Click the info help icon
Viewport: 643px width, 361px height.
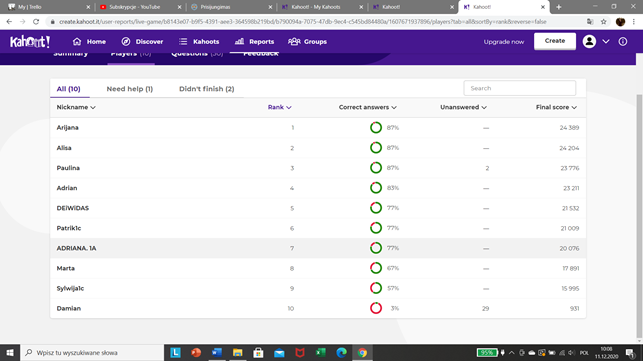point(622,41)
